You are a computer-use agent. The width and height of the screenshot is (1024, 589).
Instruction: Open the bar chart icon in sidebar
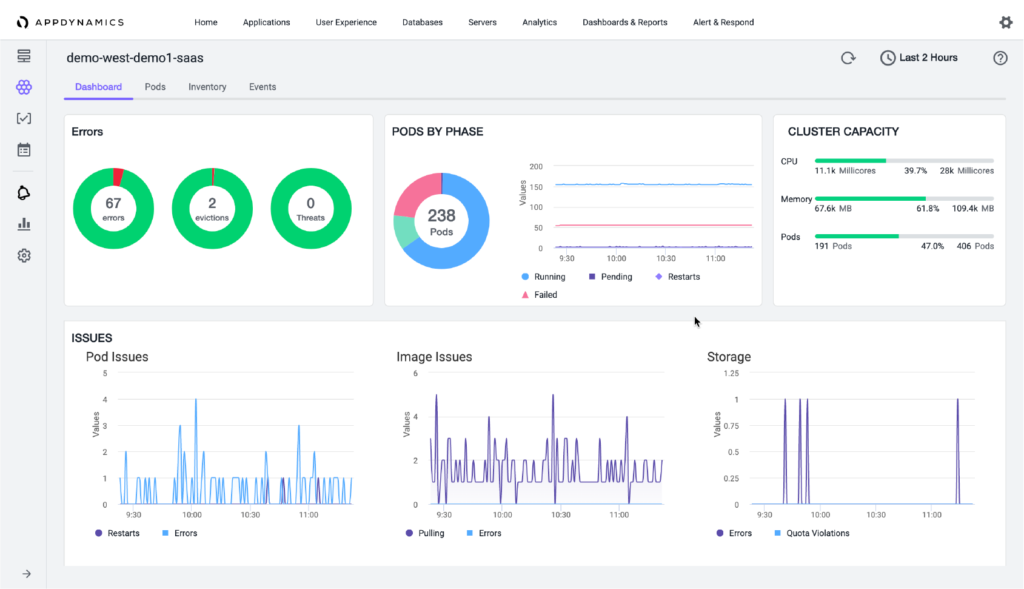click(24, 224)
